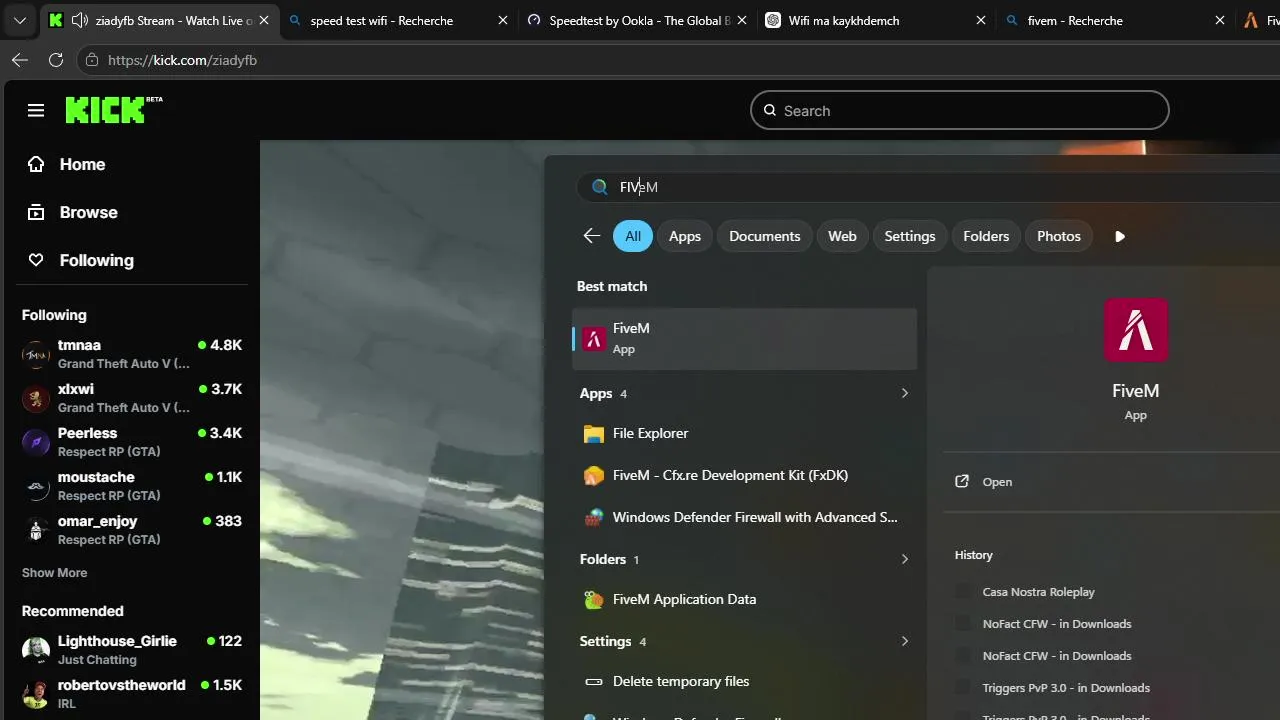
Task: Switch to Speedtest by Ookla tab
Action: 638,20
